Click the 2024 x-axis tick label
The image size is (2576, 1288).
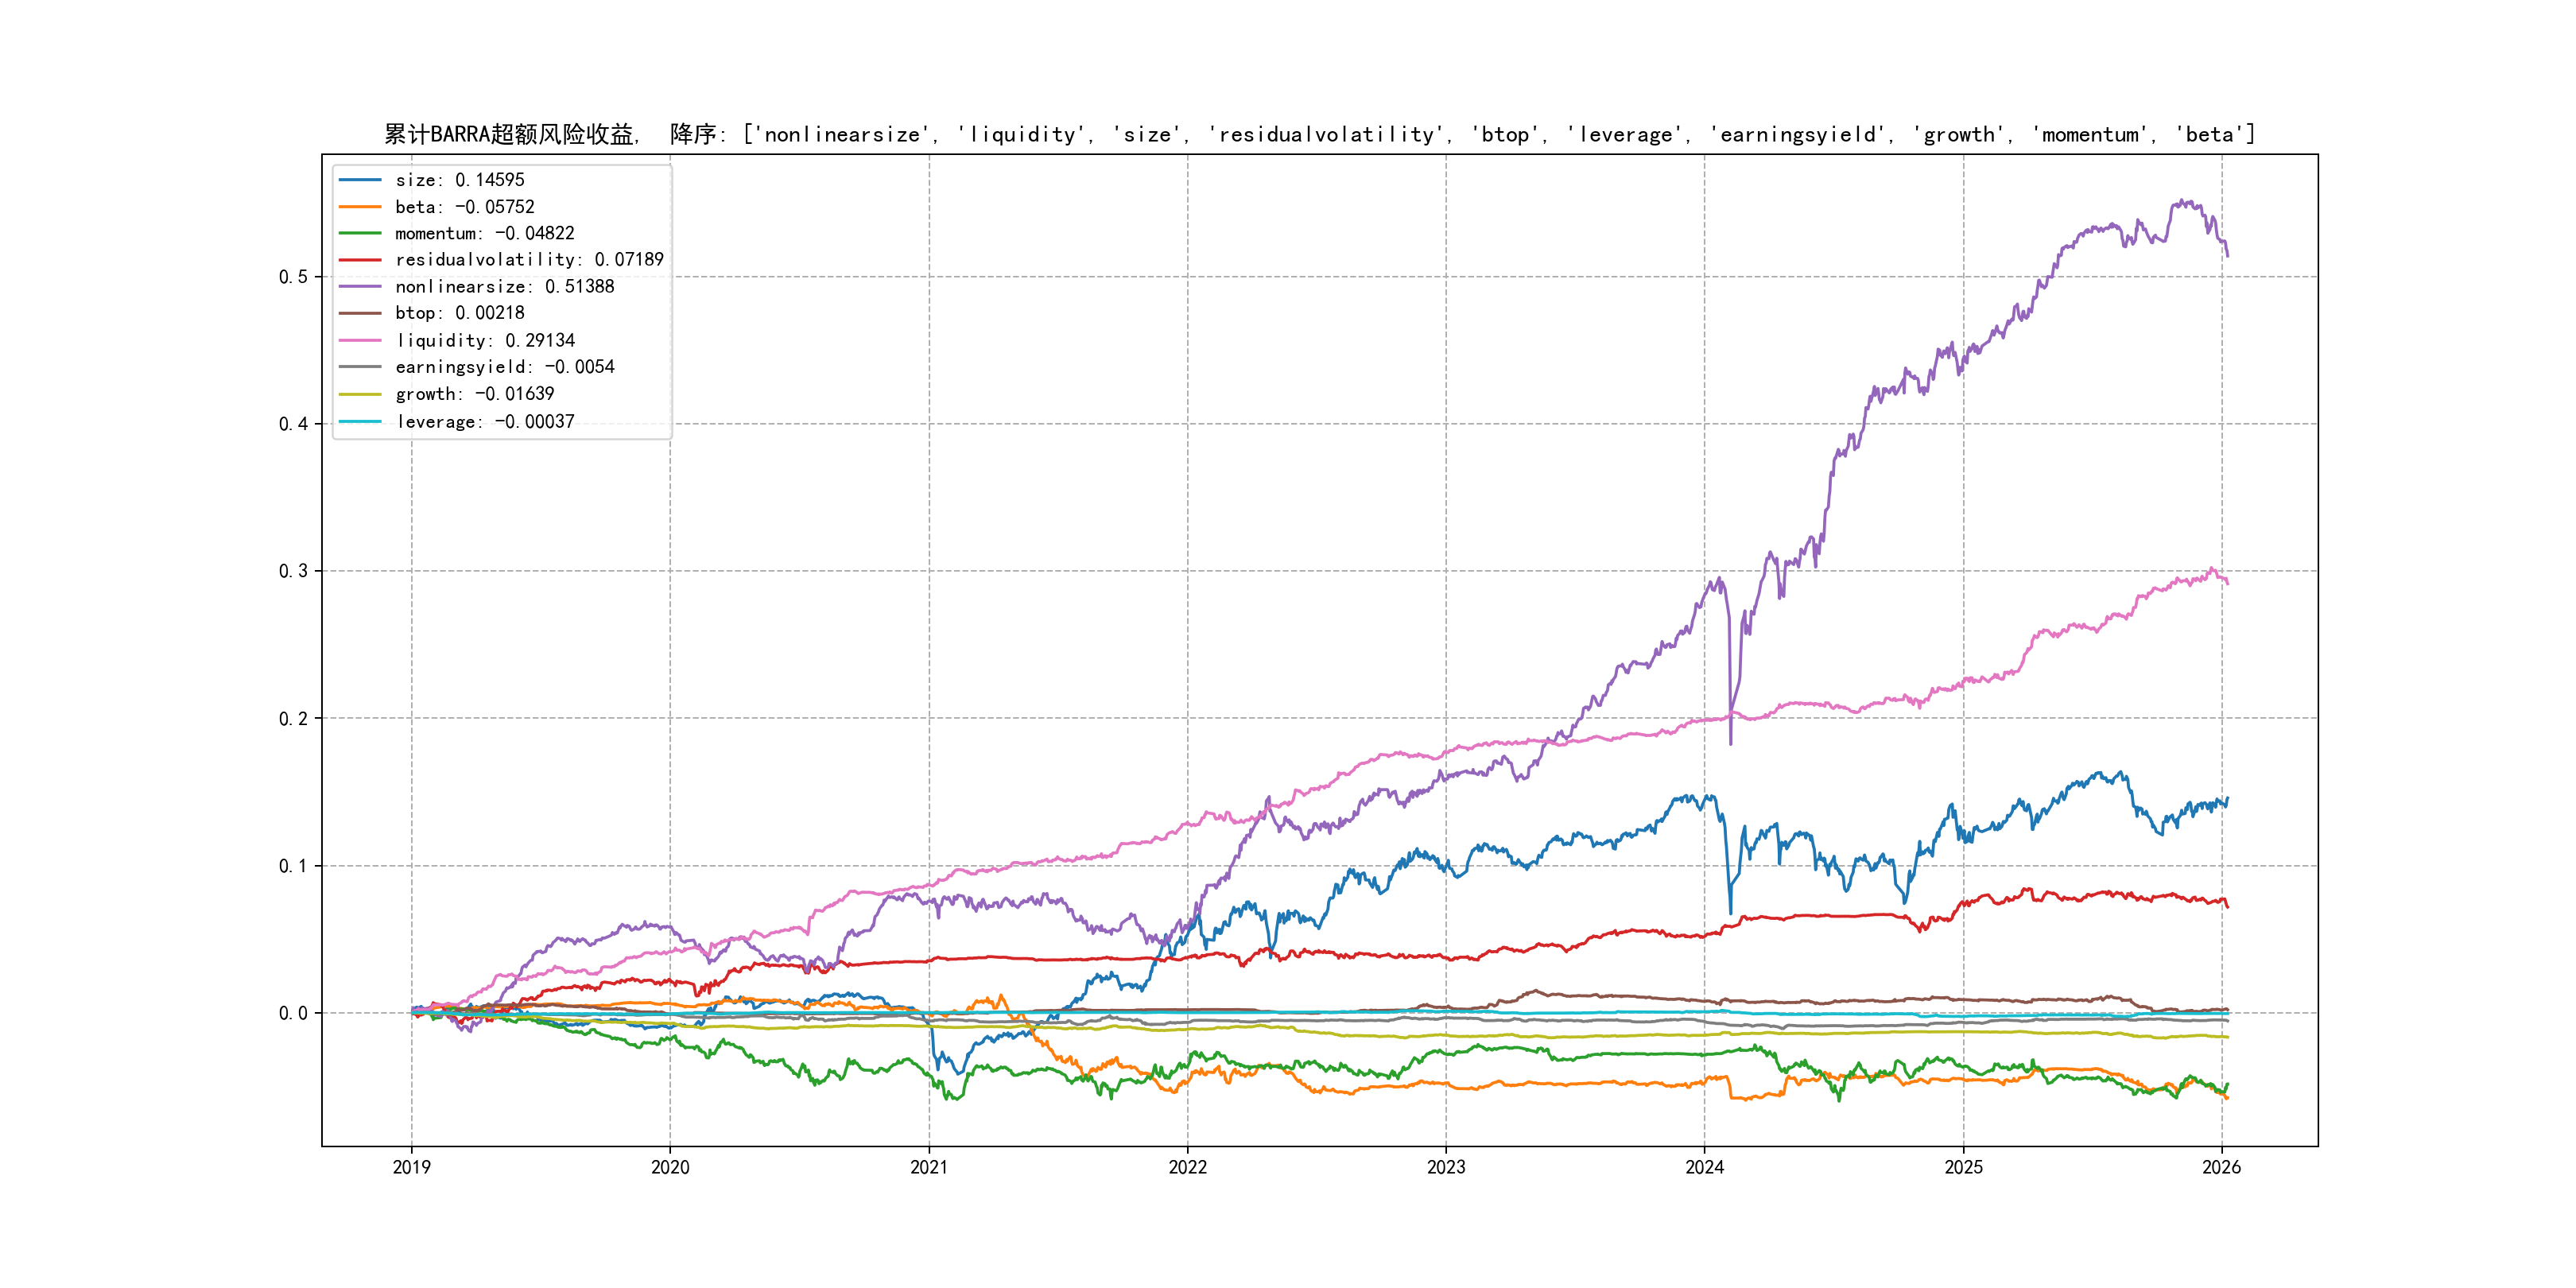click(1704, 1167)
